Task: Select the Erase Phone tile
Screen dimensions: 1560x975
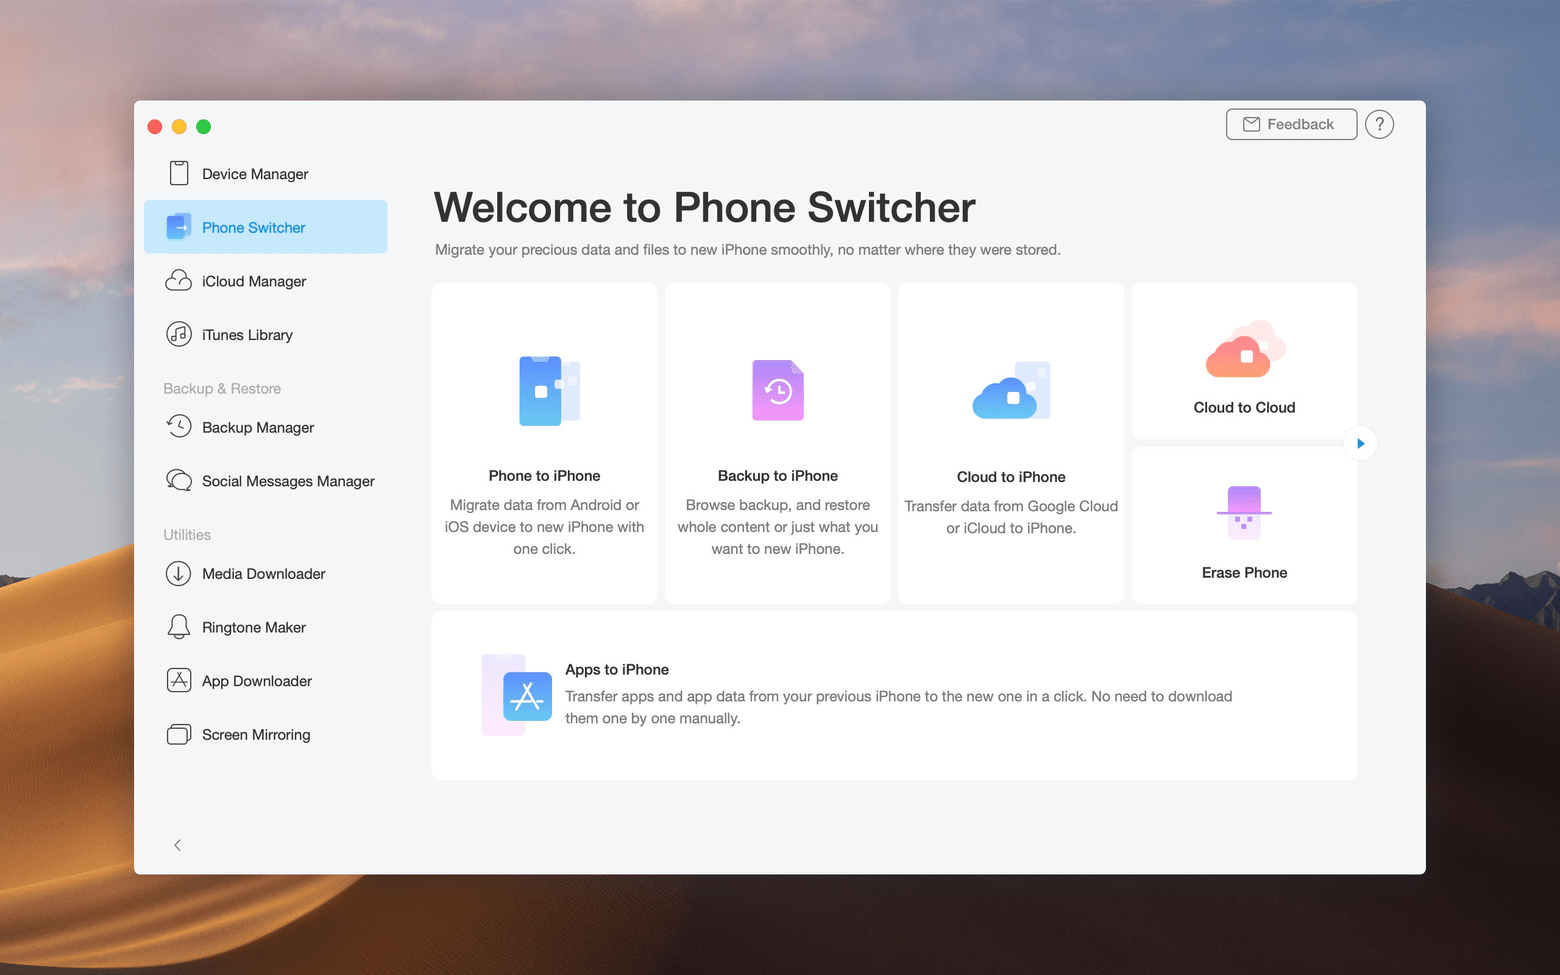Action: coord(1244,526)
